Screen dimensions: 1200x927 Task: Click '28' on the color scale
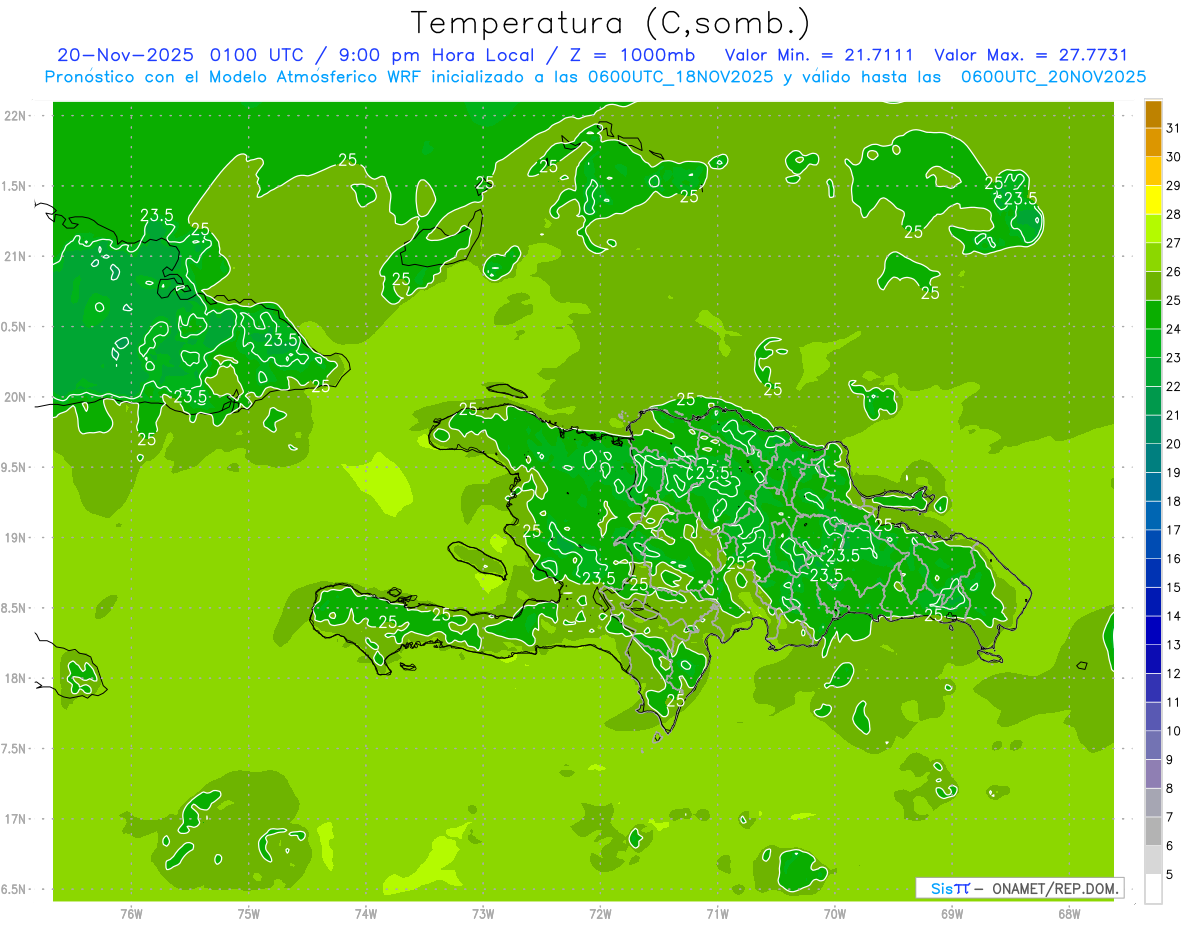point(1174,214)
